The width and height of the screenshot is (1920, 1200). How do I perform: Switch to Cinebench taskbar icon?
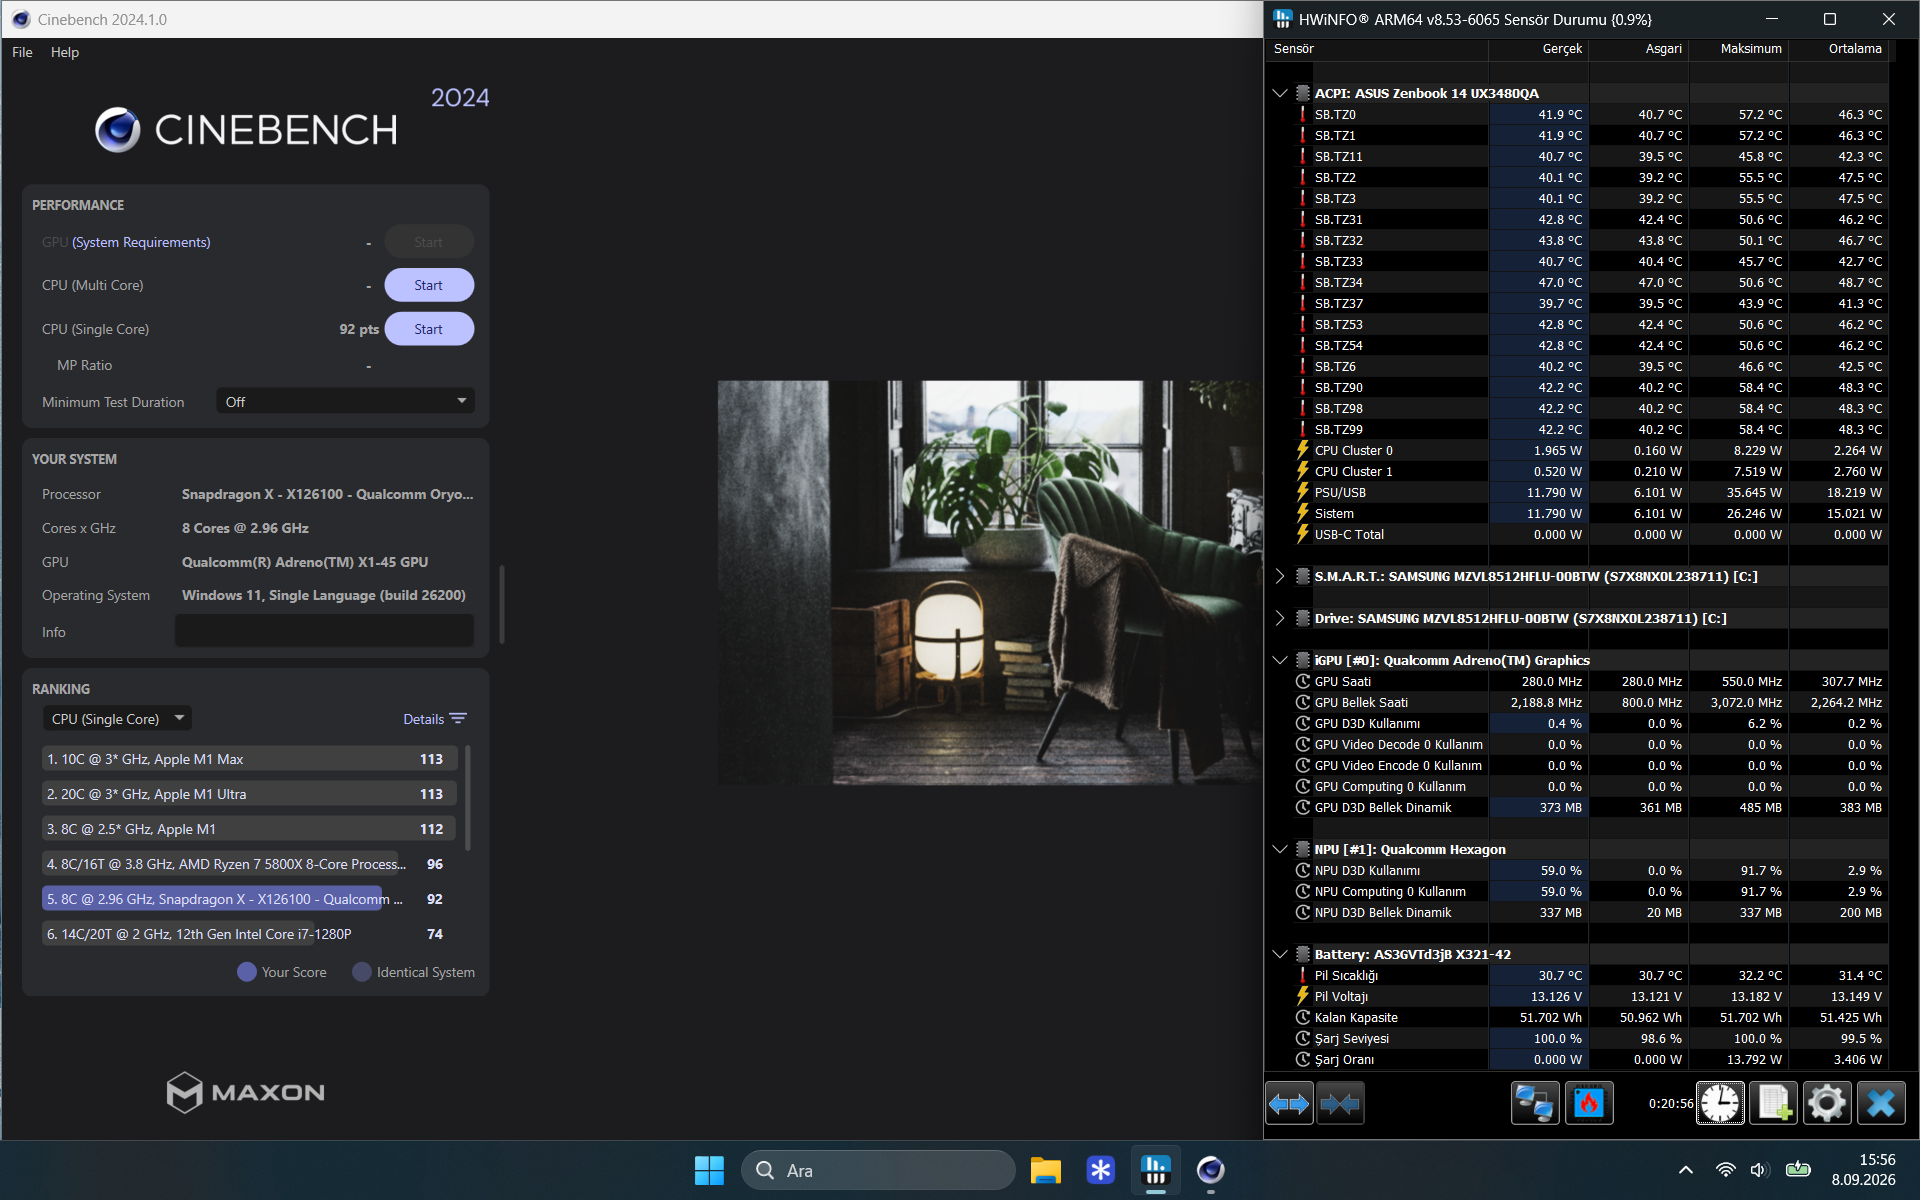(1211, 1170)
